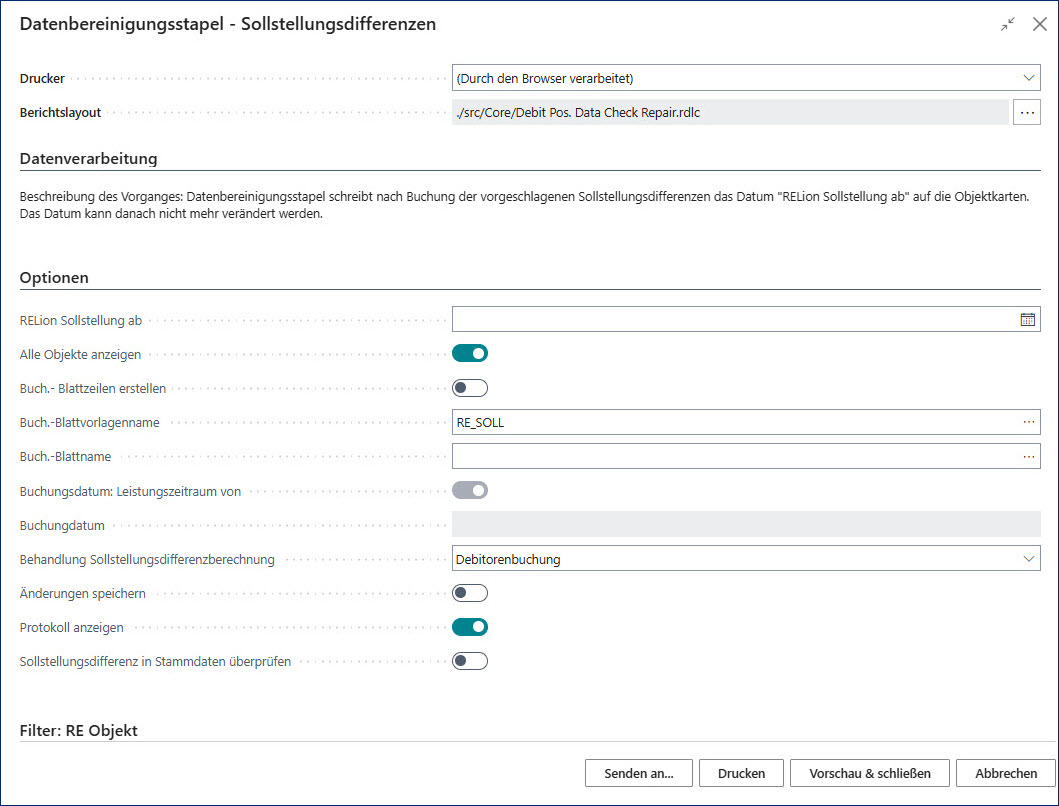Viewport: 1059px width, 806px height.
Task: Click into the Buch.-Blattname text field
Action: tap(735, 457)
